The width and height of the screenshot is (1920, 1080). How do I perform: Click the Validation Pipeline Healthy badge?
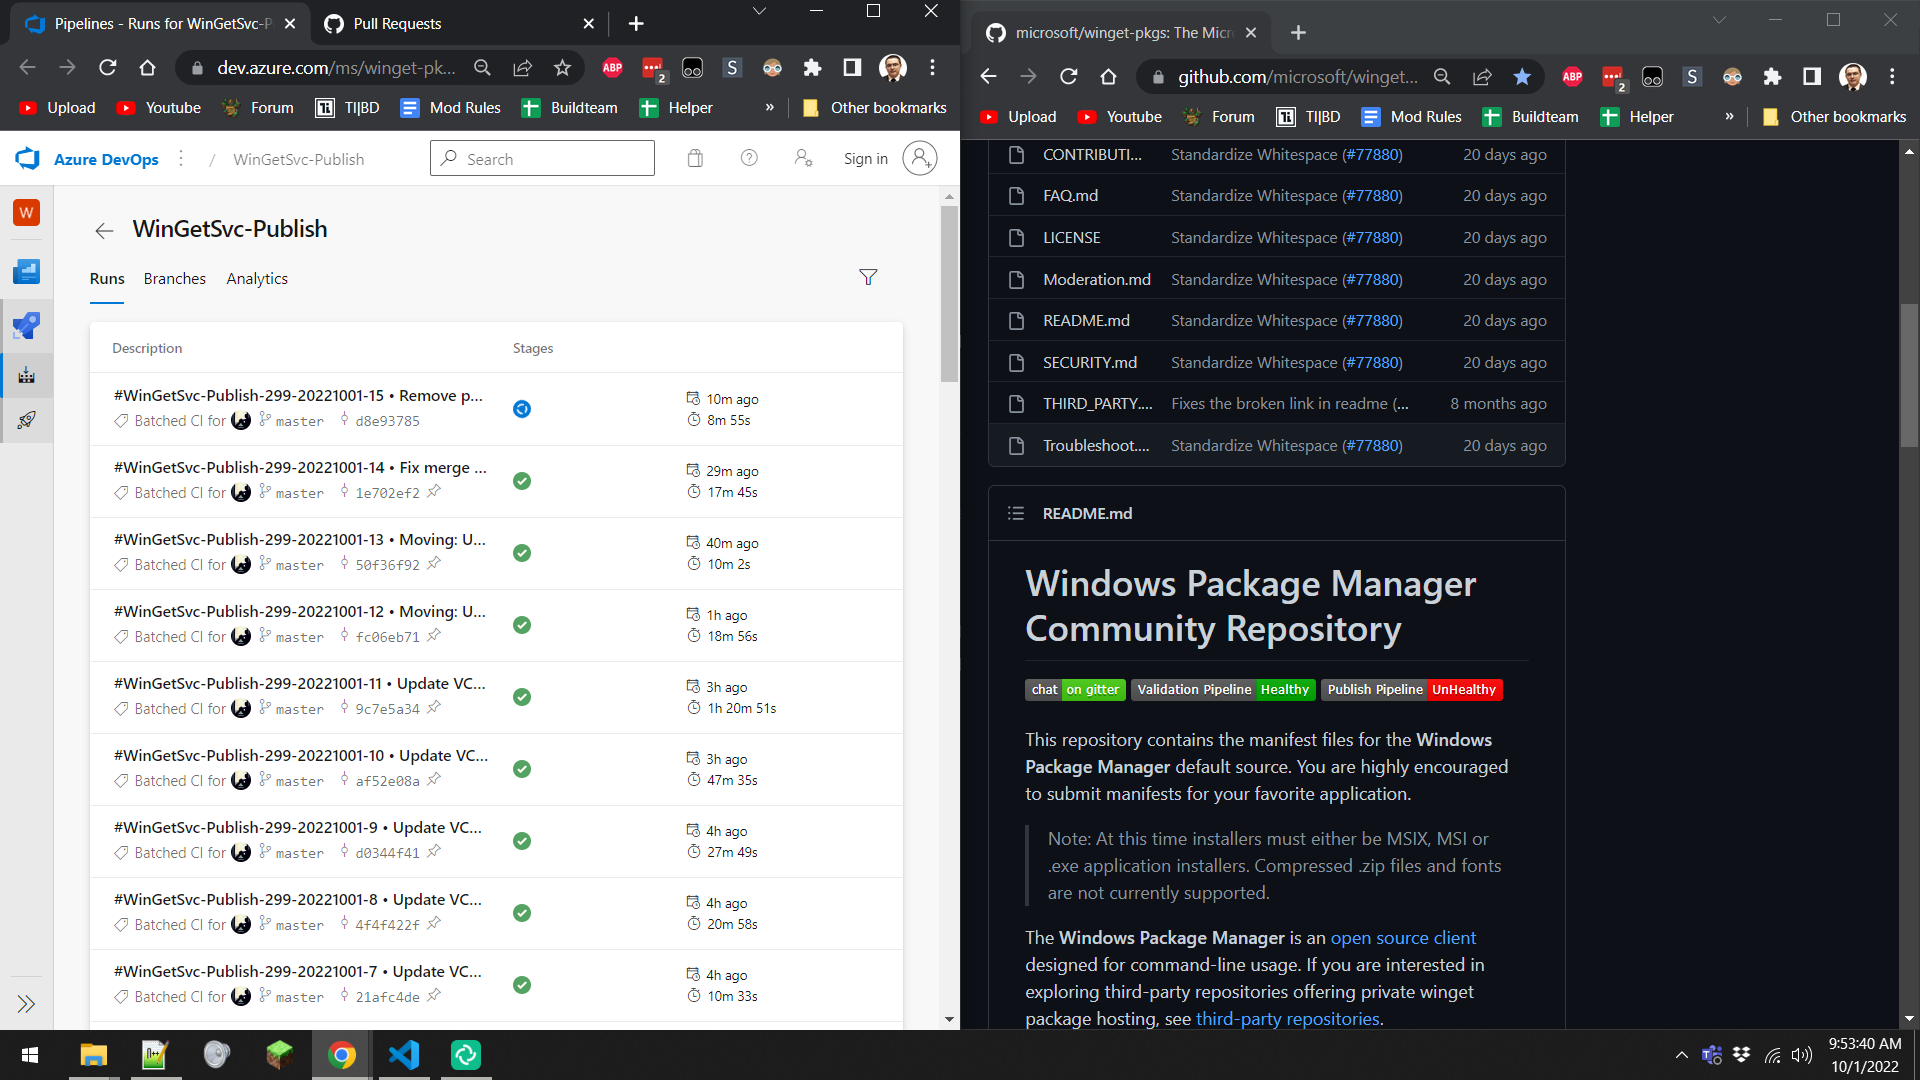click(1222, 690)
